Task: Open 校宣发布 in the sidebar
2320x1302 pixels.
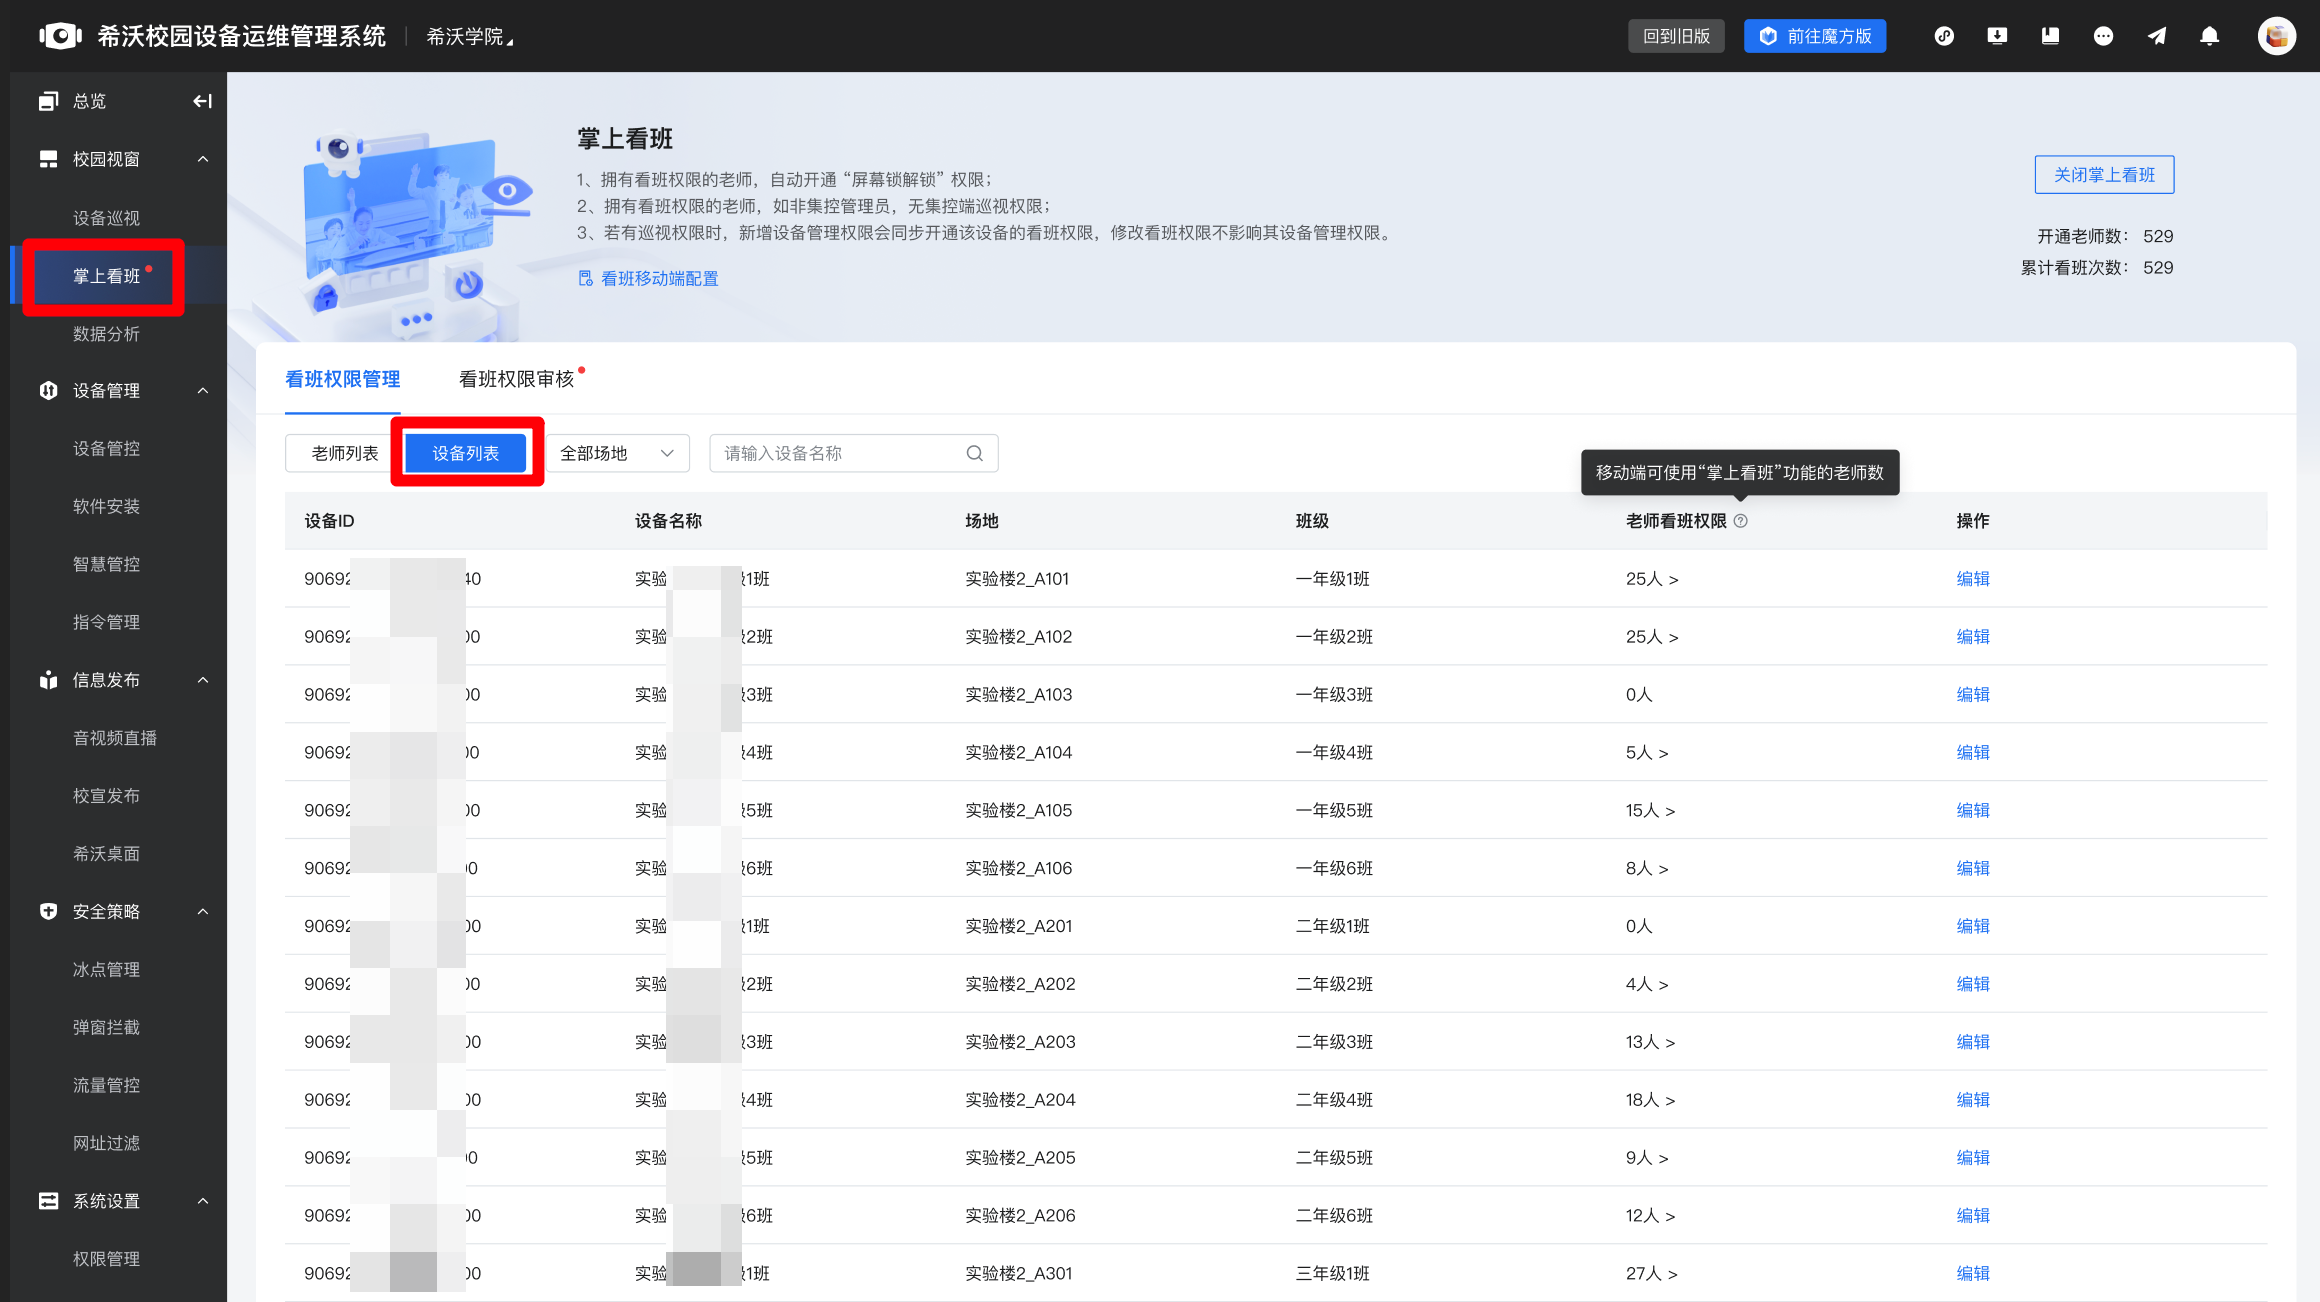Action: pos(106,796)
